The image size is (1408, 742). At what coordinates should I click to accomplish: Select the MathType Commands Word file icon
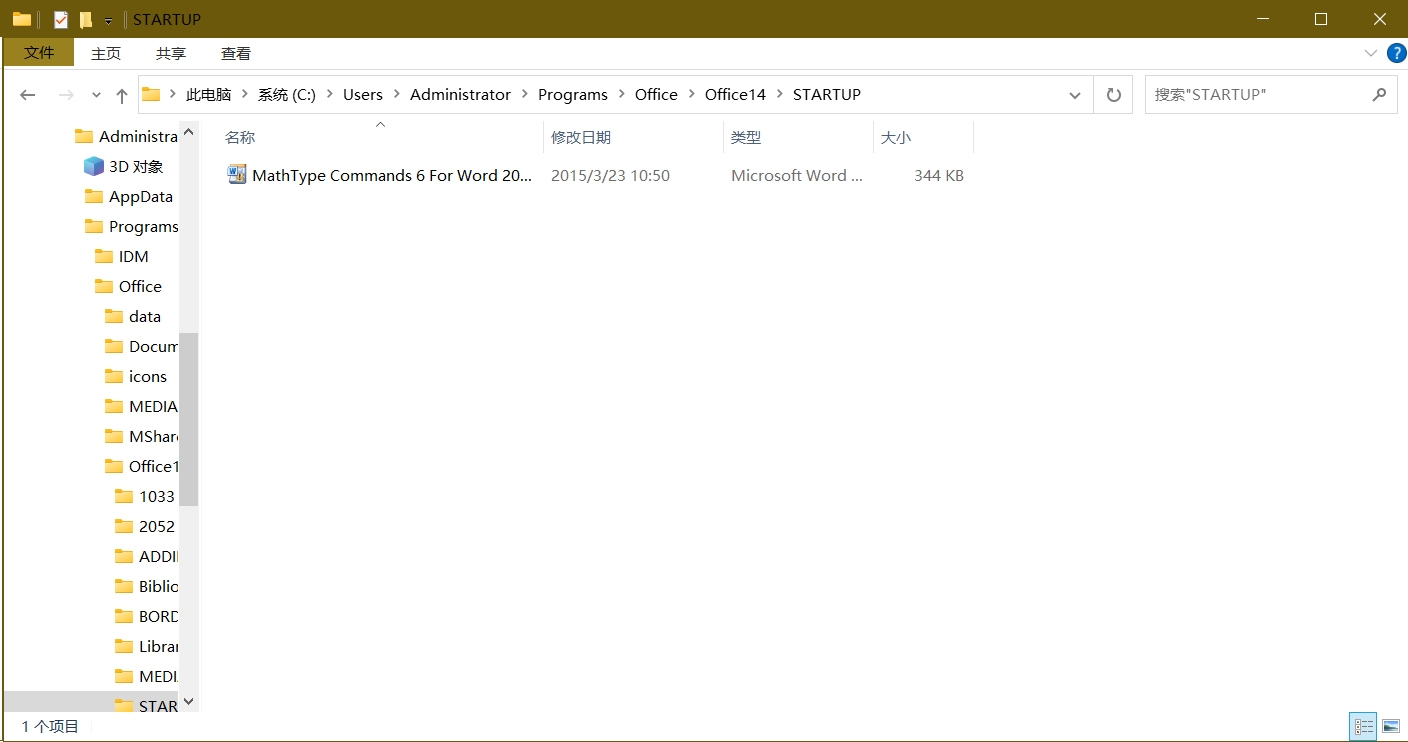pos(237,175)
